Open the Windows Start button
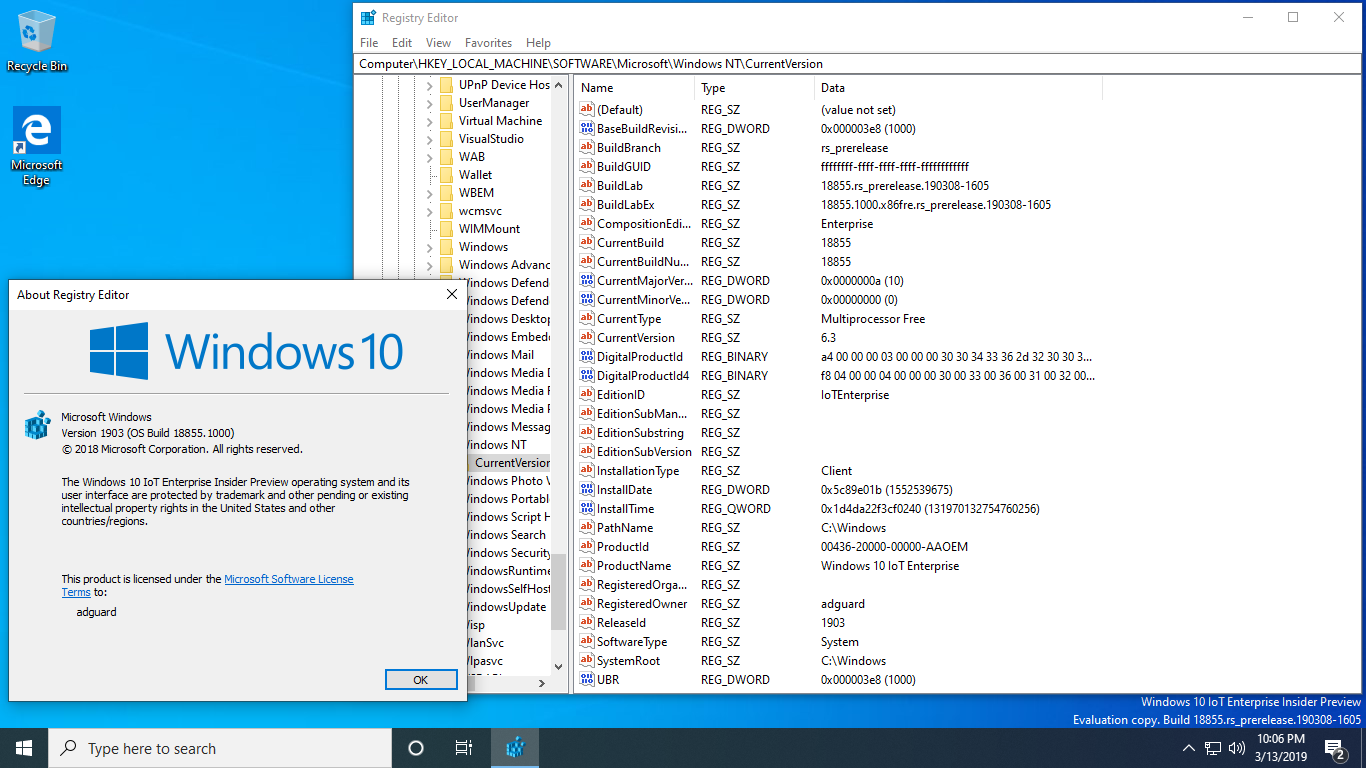The height and width of the screenshot is (768, 1366). click(x=24, y=748)
